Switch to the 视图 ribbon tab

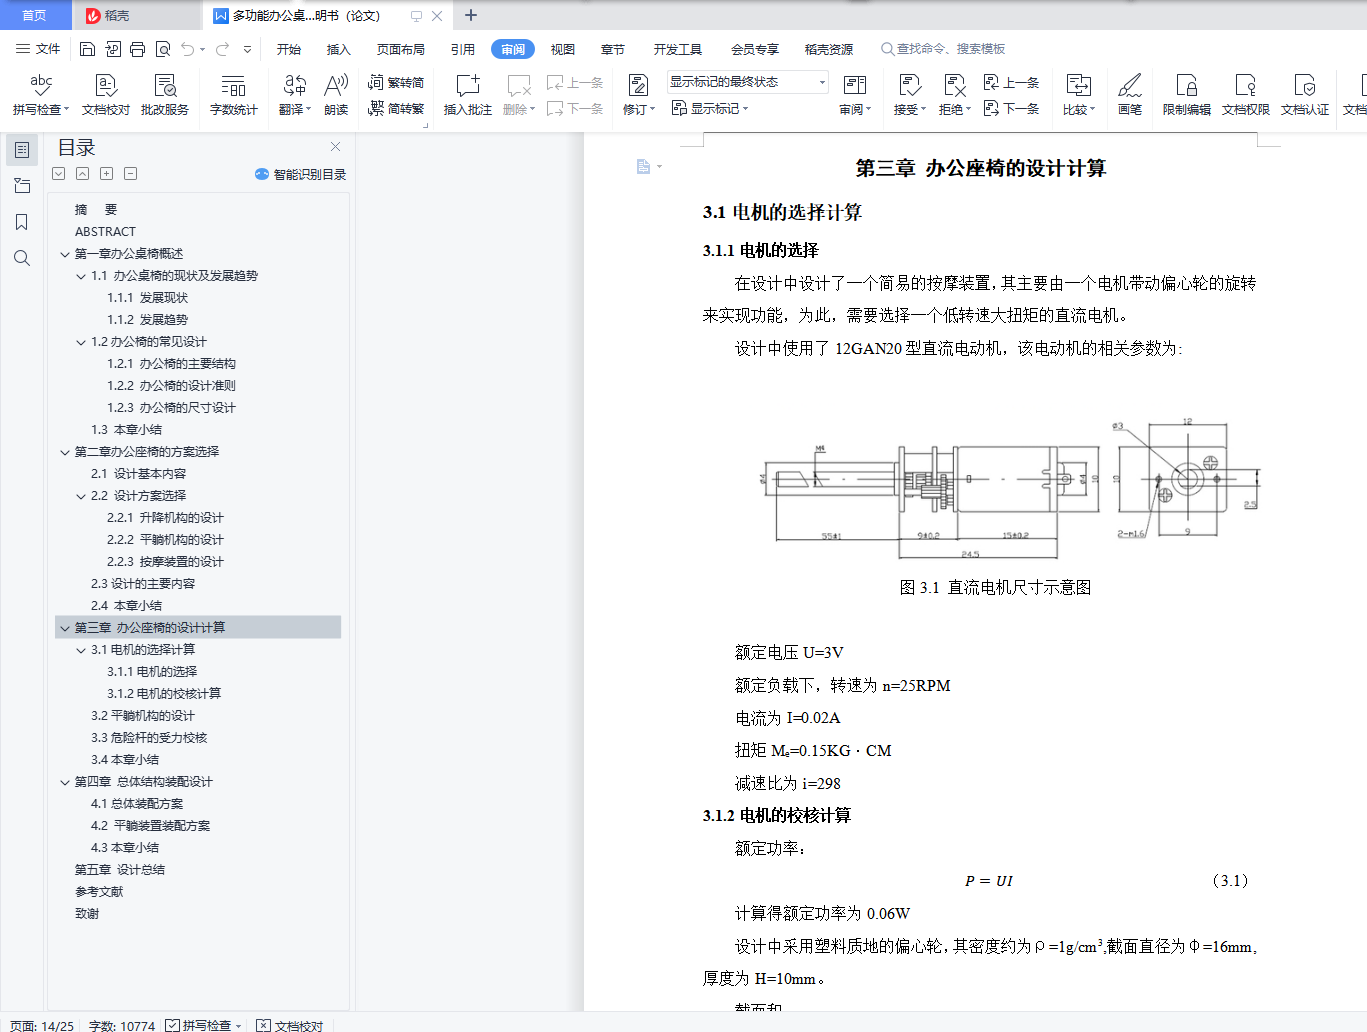(563, 49)
